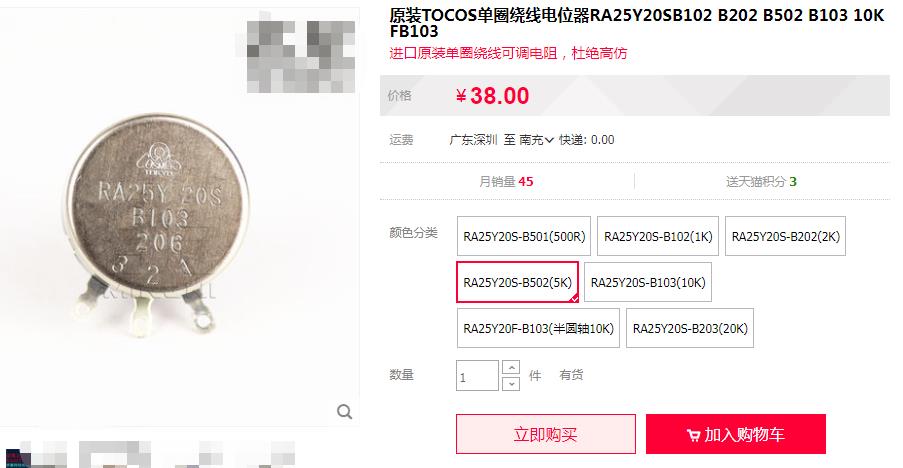The width and height of the screenshot is (903, 468).
Task: Decrease quantity with the down arrow
Action: [511, 383]
